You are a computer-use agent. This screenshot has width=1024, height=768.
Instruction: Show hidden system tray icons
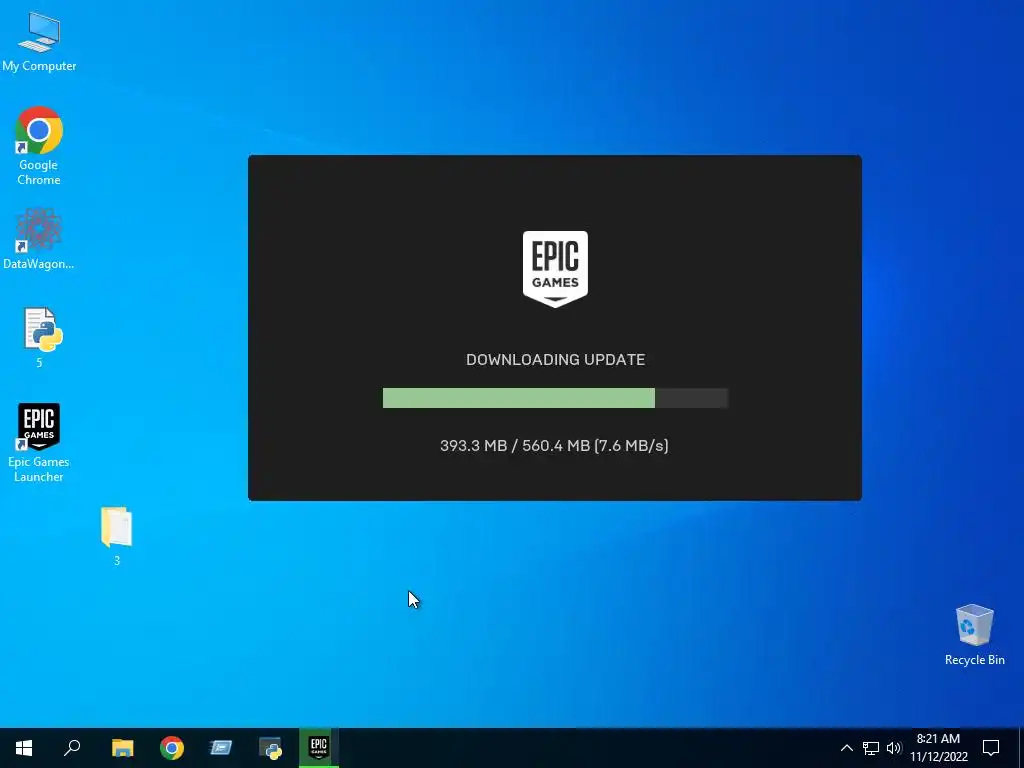(846, 748)
